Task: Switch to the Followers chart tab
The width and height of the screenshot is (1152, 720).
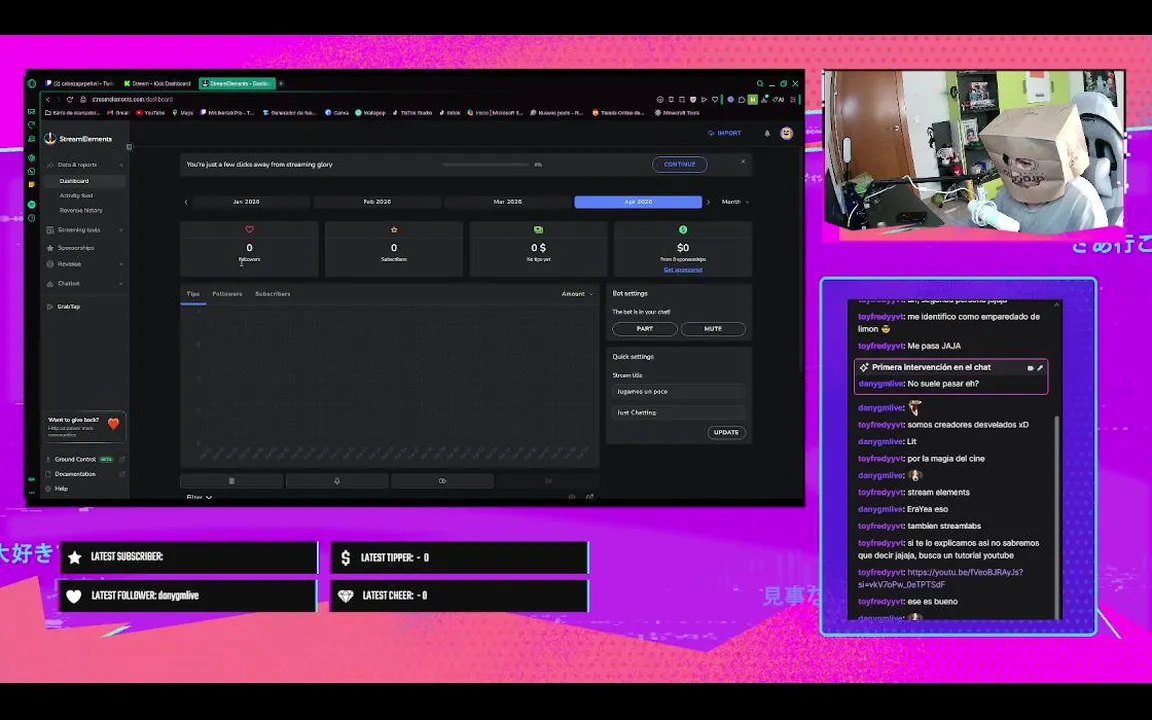Action: point(227,294)
